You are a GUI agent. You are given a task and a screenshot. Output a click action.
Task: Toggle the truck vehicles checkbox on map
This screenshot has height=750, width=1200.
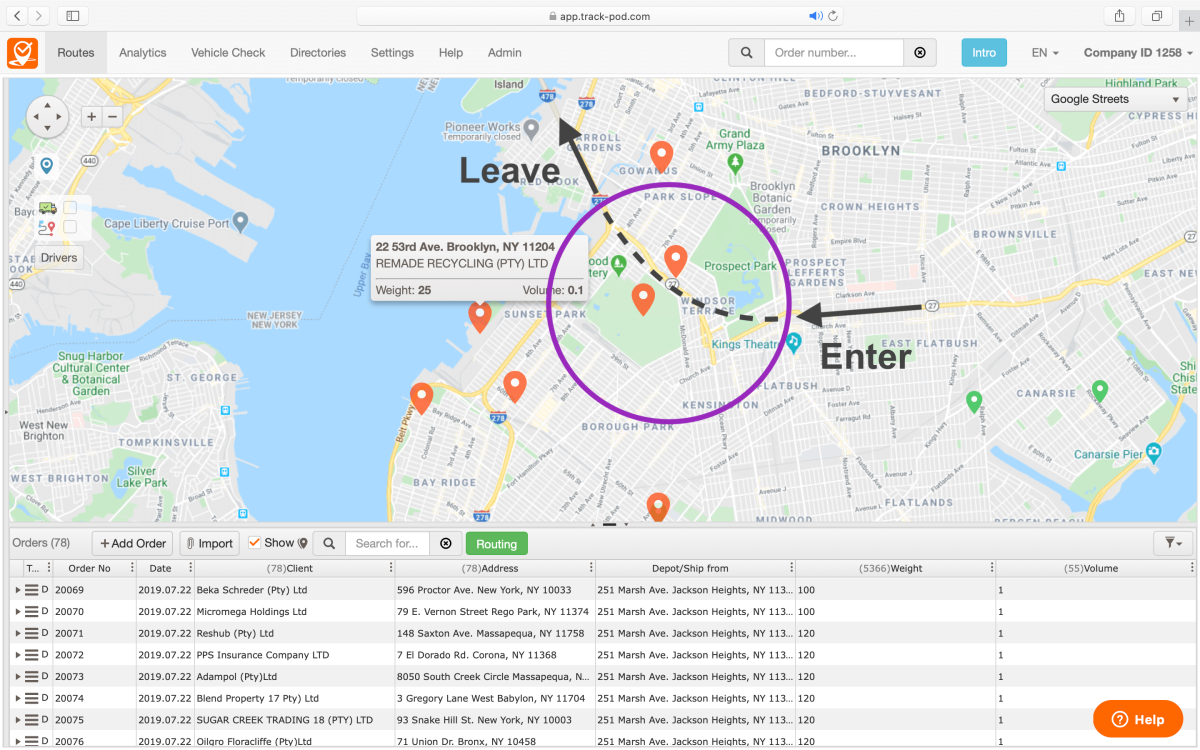(70, 208)
